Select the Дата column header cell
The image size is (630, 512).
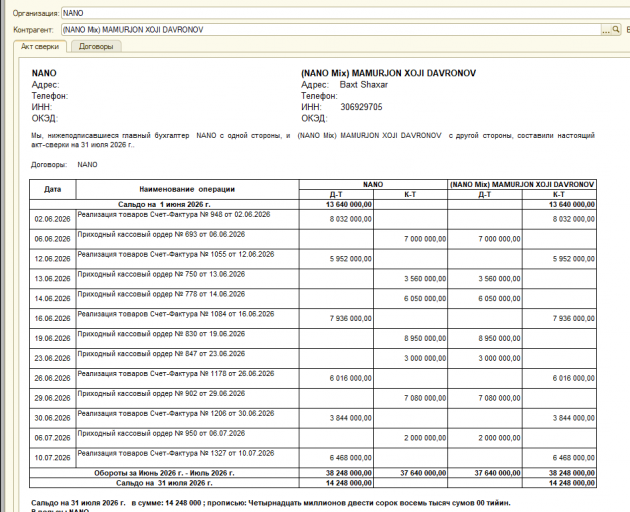pos(53,189)
